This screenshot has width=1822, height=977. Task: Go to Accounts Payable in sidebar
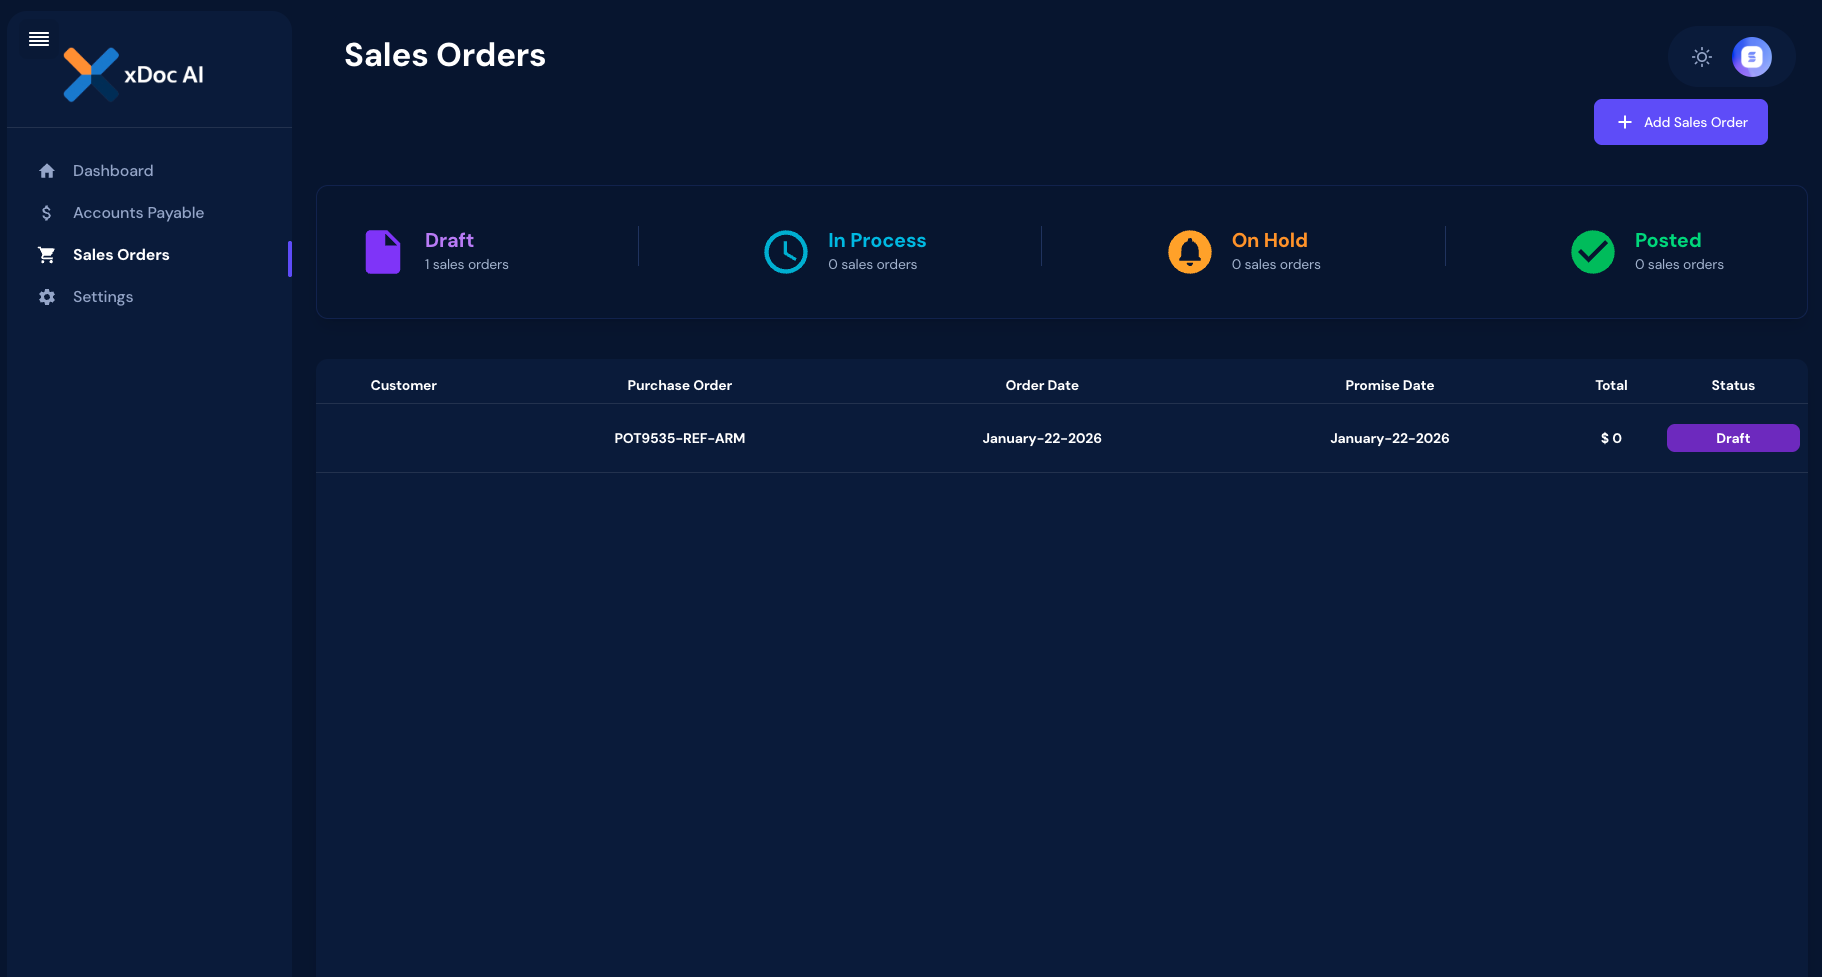point(138,213)
